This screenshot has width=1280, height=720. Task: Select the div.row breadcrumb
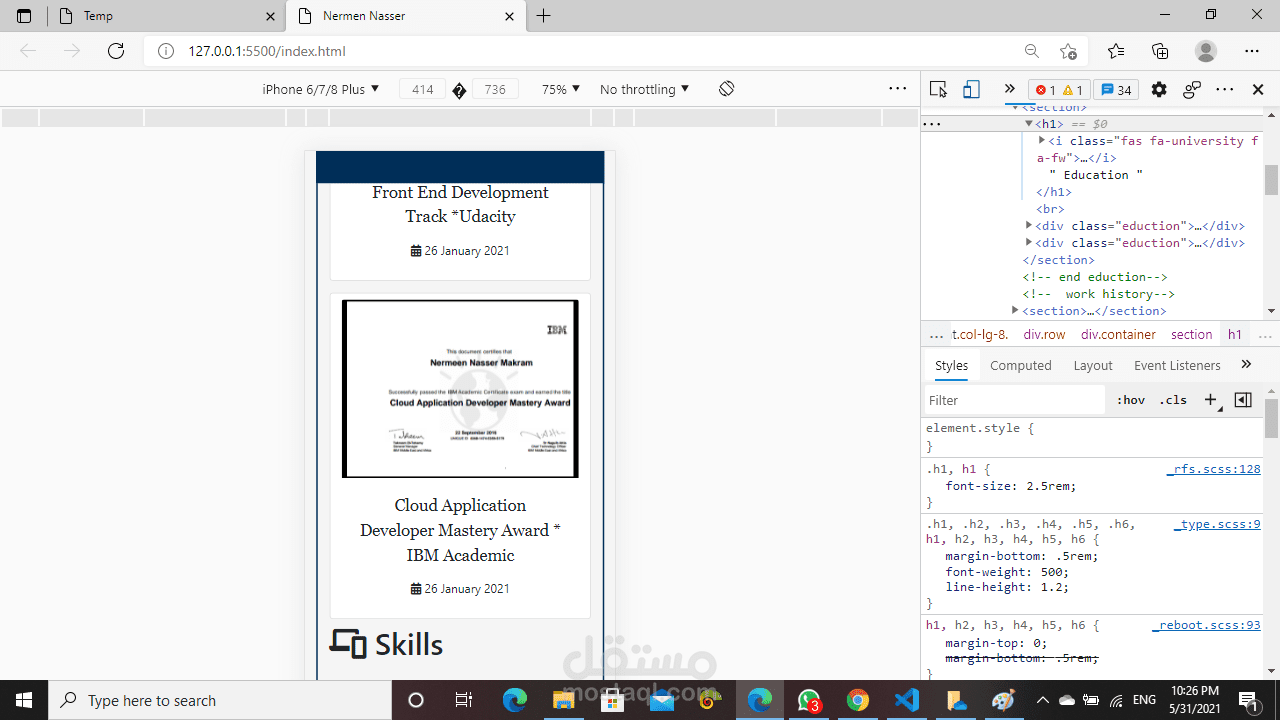click(1044, 335)
